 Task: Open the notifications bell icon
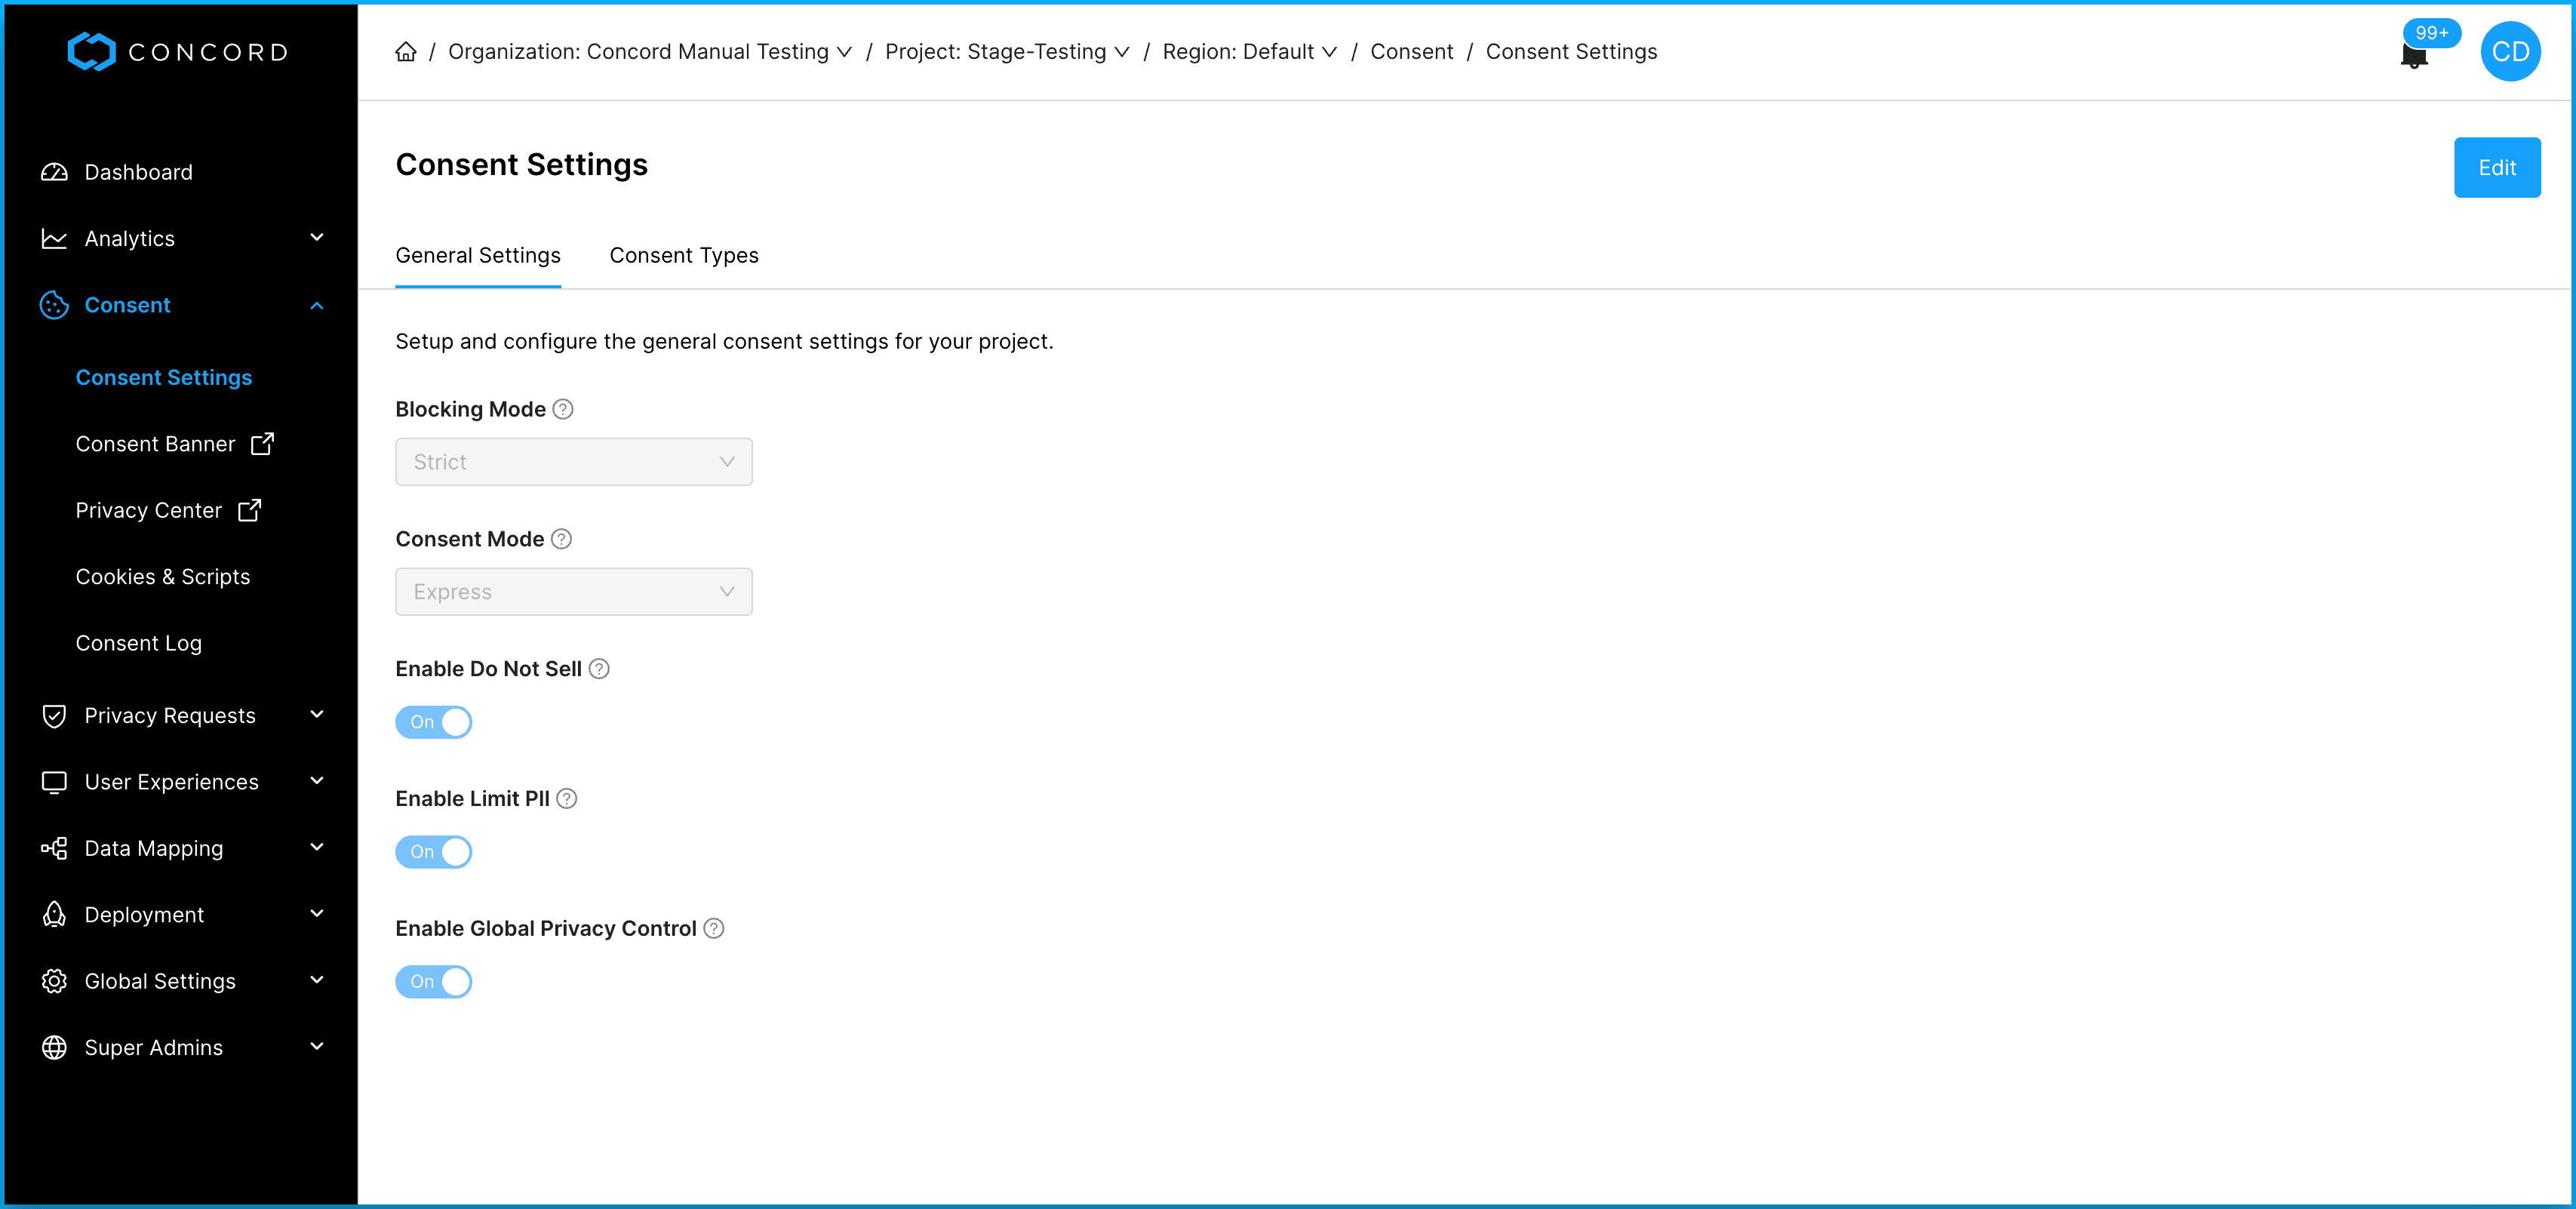point(2413,57)
